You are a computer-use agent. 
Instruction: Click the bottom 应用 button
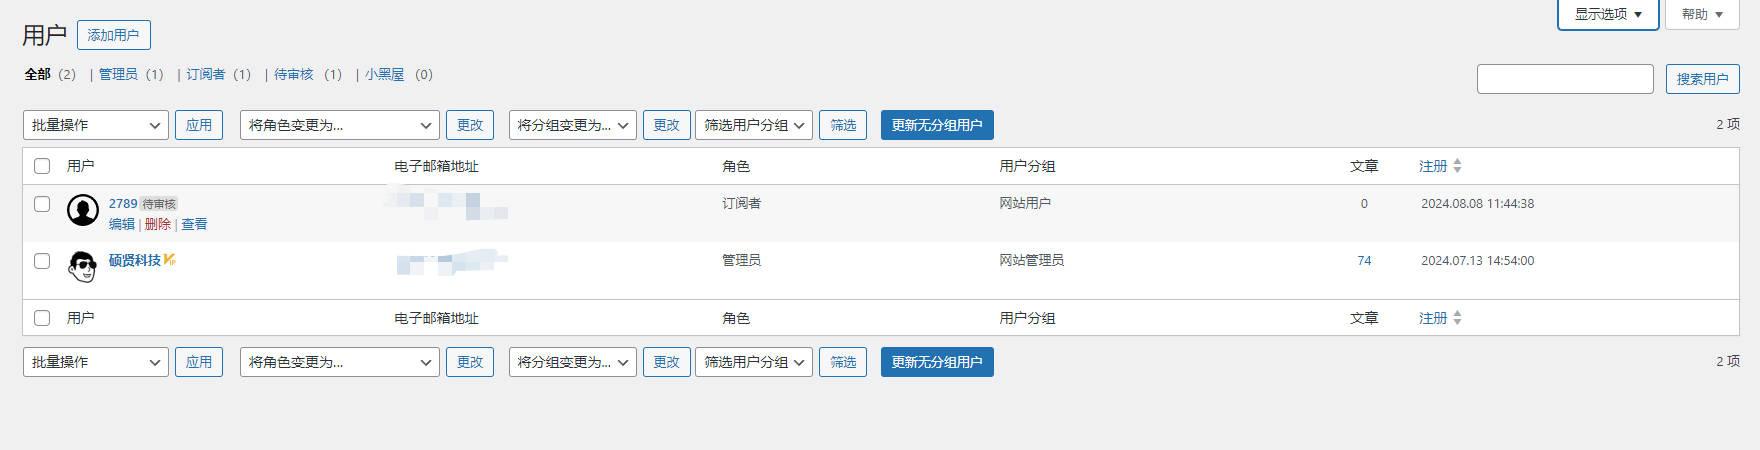click(x=199, y=362)
